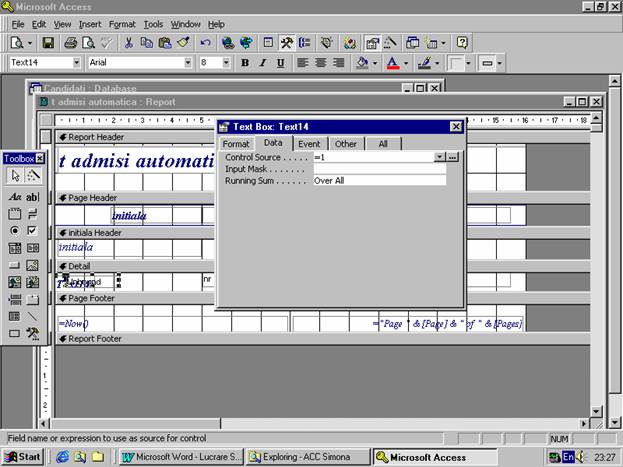This screenshot has height=467, width=623.
Task: Select the Label tool in Toolbox
Action: coord(15,195)
